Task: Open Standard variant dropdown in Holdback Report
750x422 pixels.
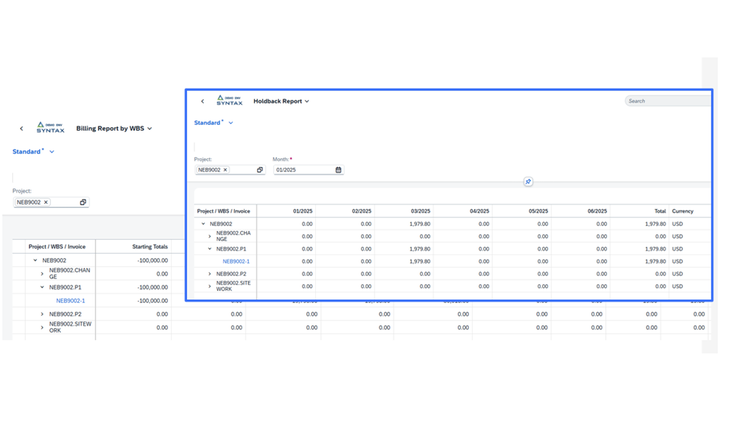Action: pos(231,123)
